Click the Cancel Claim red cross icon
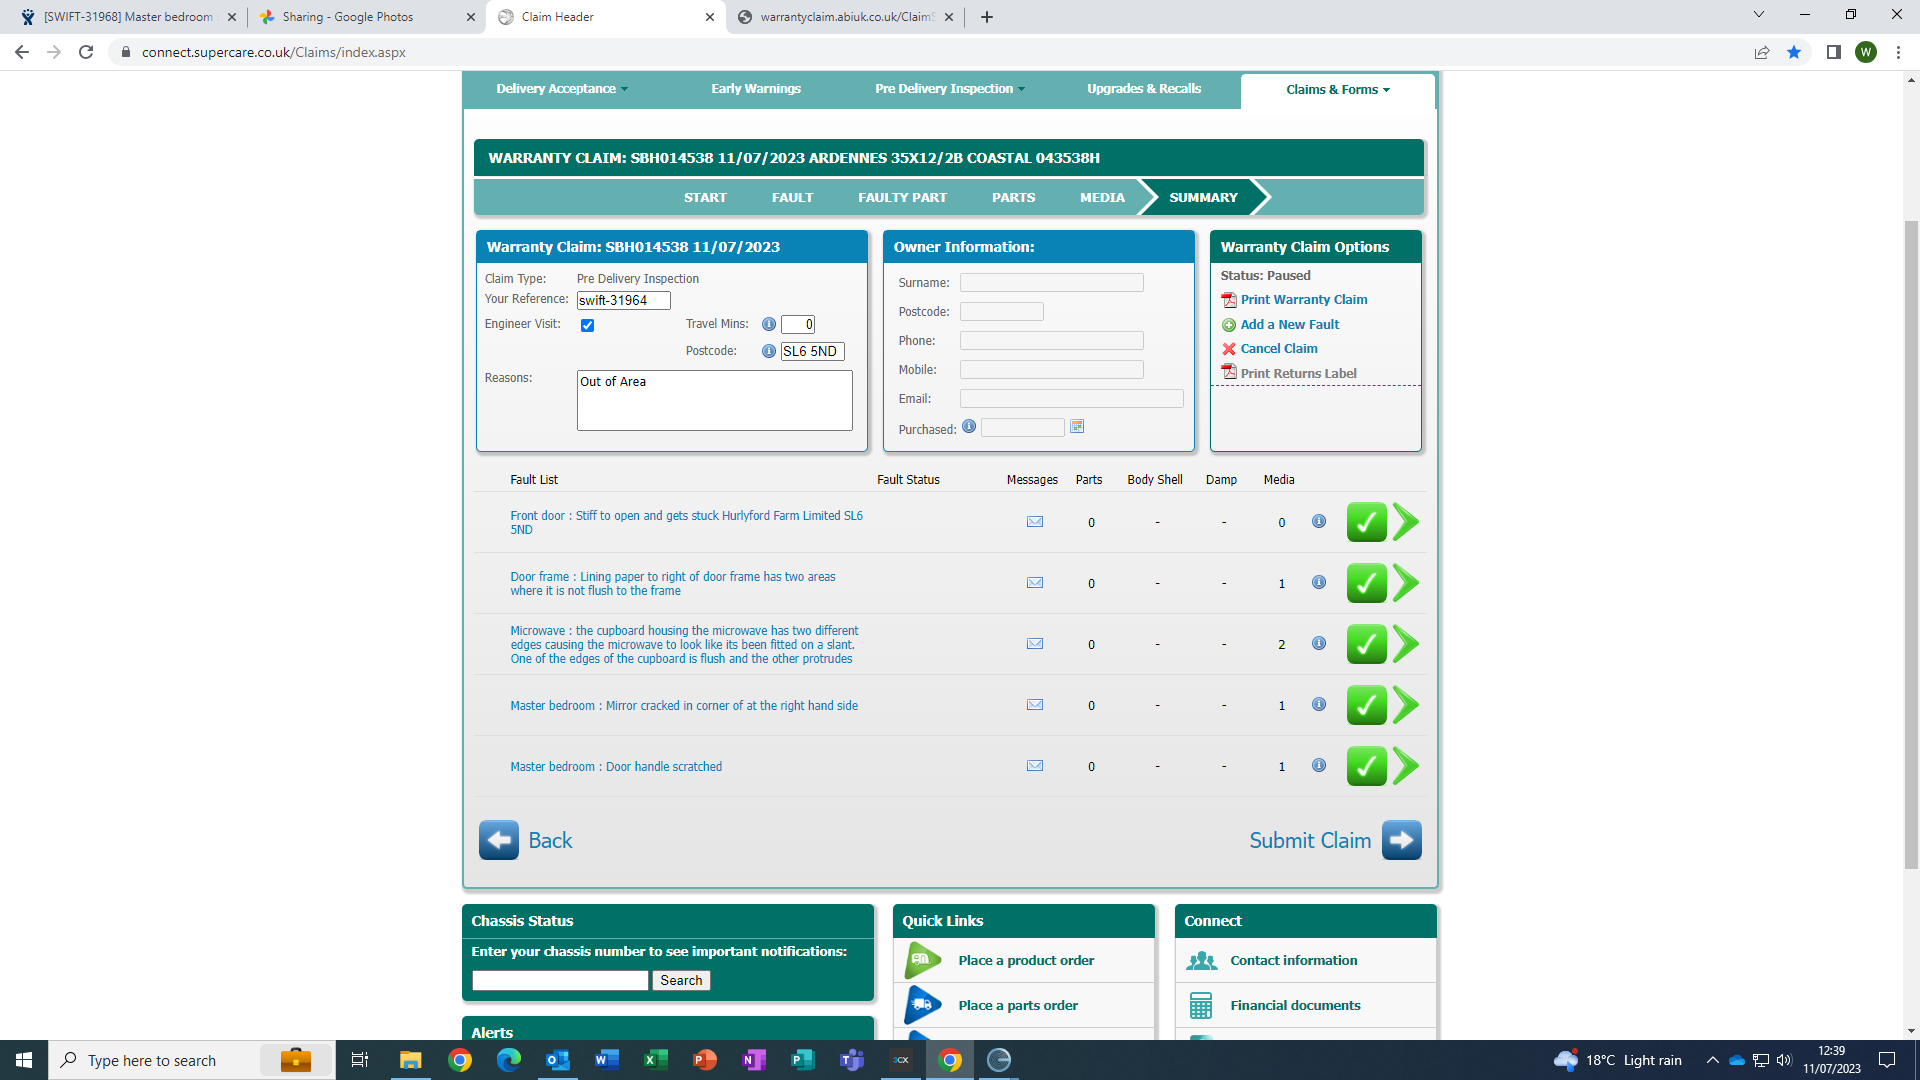1920x1080 pixels. pos(1229,349)
